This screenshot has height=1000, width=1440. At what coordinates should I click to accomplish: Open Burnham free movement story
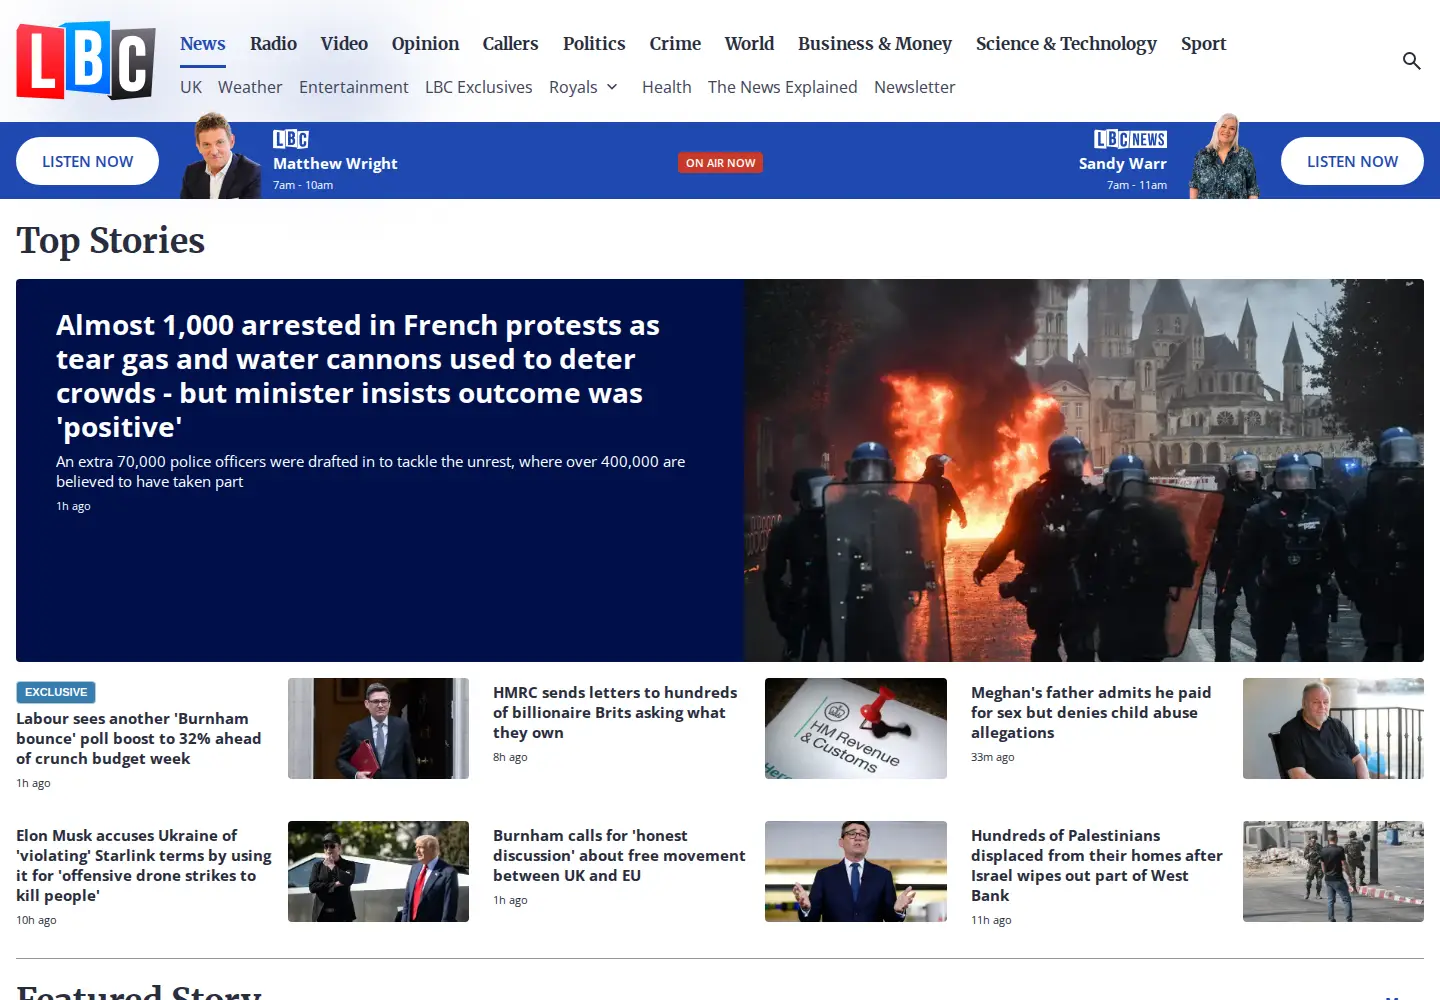click(619, 855)
